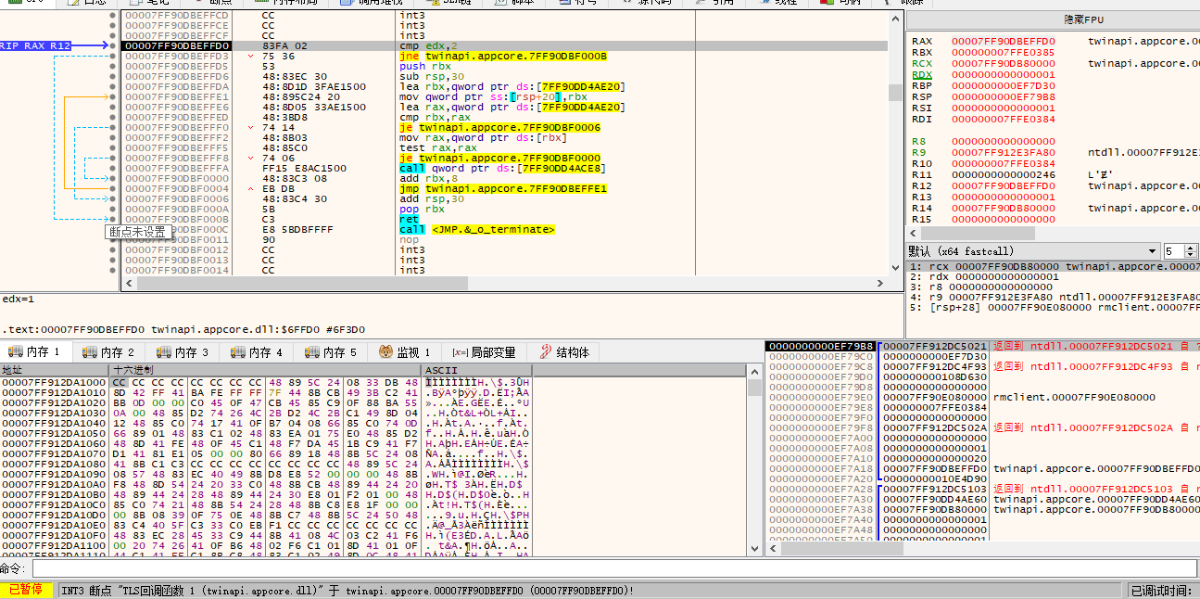The width and height of the screenshot is (1200, 599).
Task: Select argument 1: rcx in call arguments
Action: point(1055,267)
